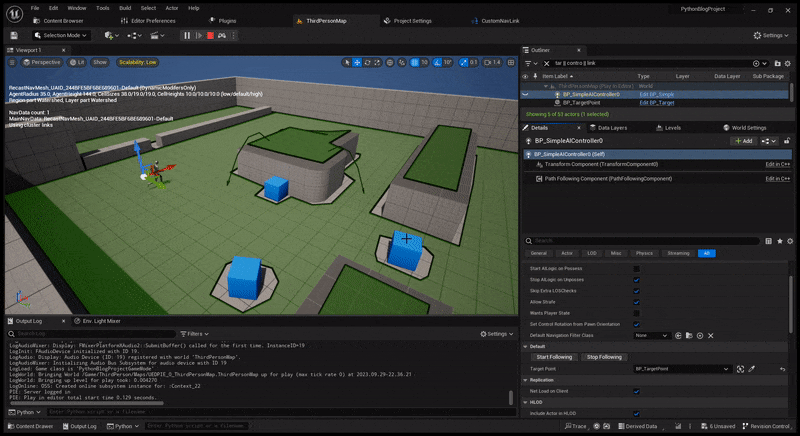Open the Target Point BP_TargetPoint dropdown
This screenshot has width=800, height=436.
682,369
